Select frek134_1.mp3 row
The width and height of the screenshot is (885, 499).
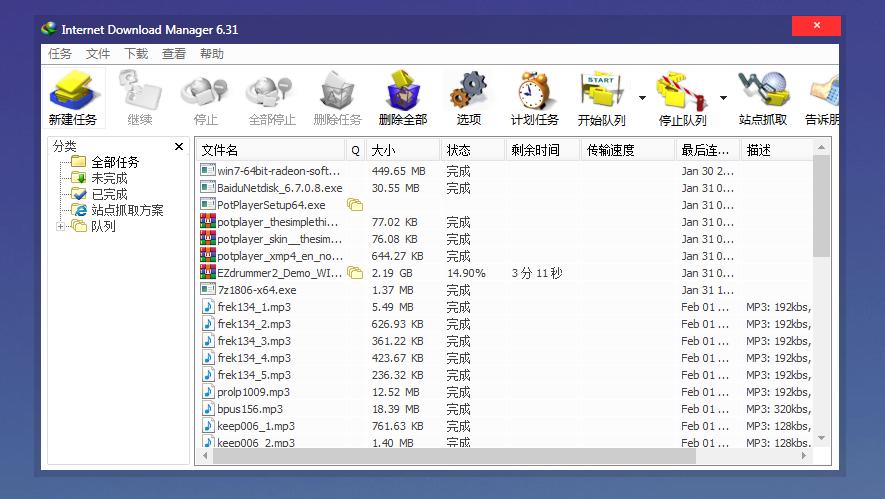tap(505, 307)
